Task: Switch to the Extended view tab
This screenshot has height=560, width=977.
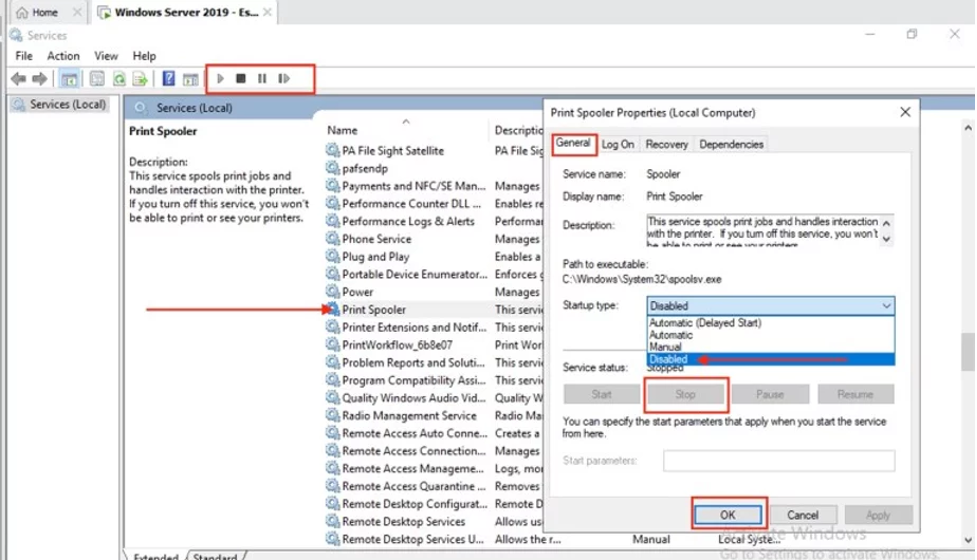Action: point(155,556)
